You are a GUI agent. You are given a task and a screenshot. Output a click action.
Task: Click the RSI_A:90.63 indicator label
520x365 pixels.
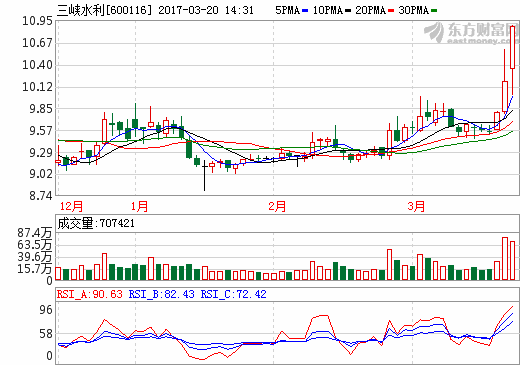pyautogui.click(x=90, y=294)
